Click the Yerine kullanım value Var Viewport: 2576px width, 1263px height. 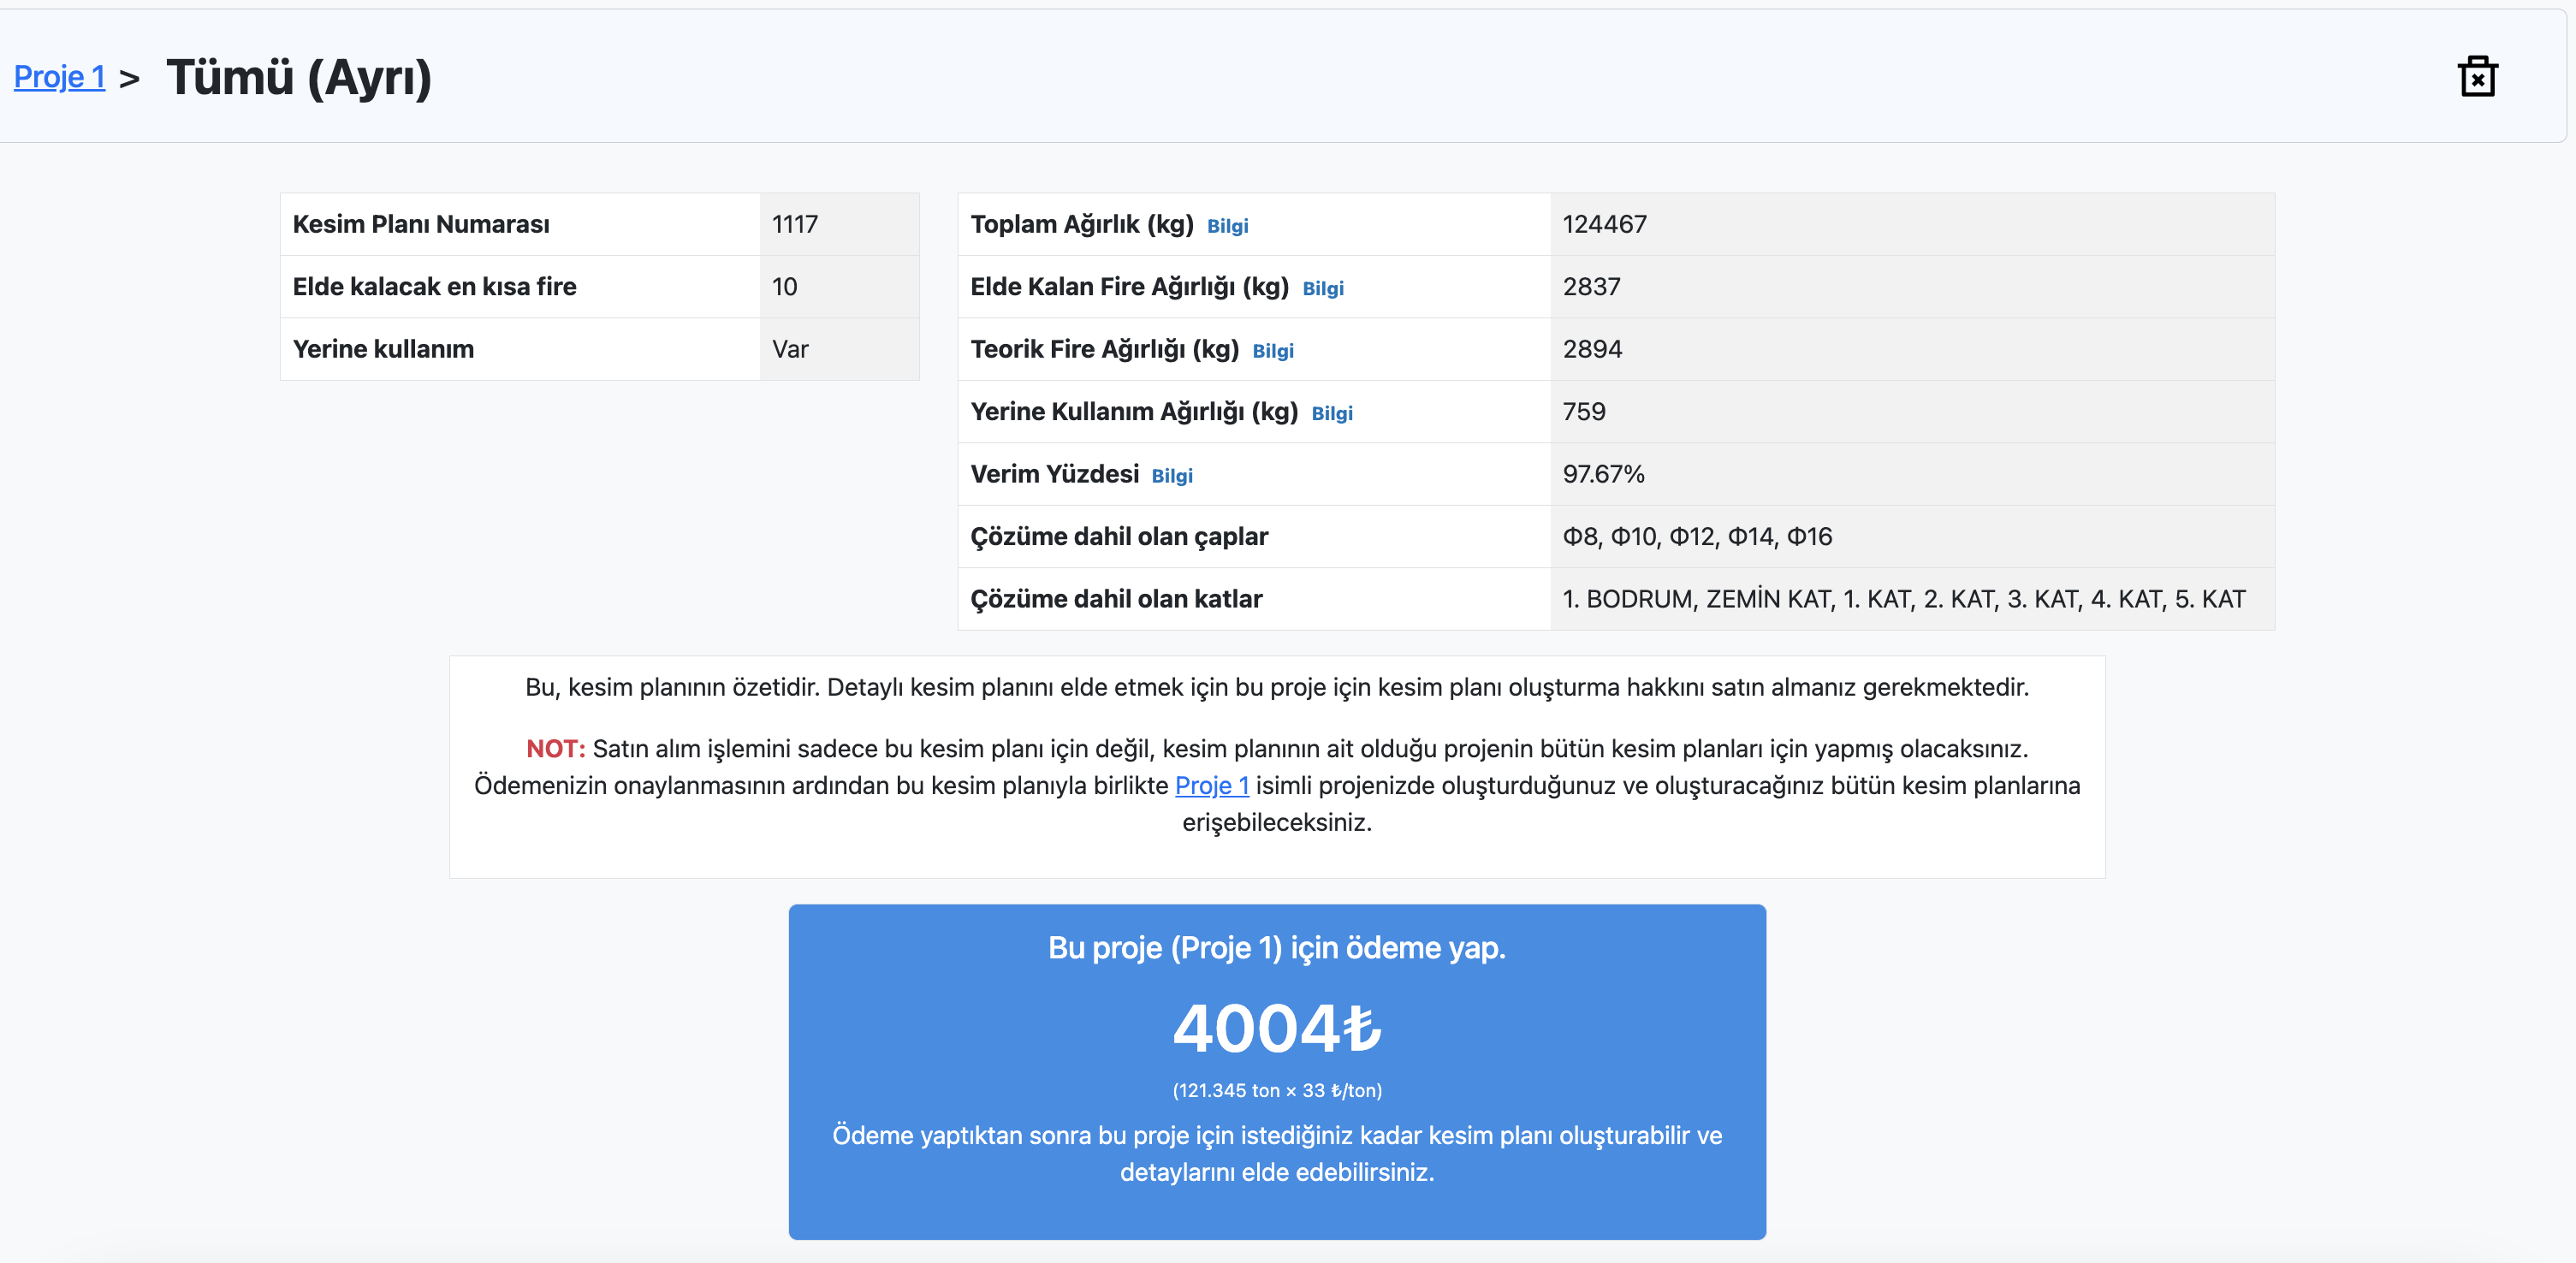[x=790, y=349]
